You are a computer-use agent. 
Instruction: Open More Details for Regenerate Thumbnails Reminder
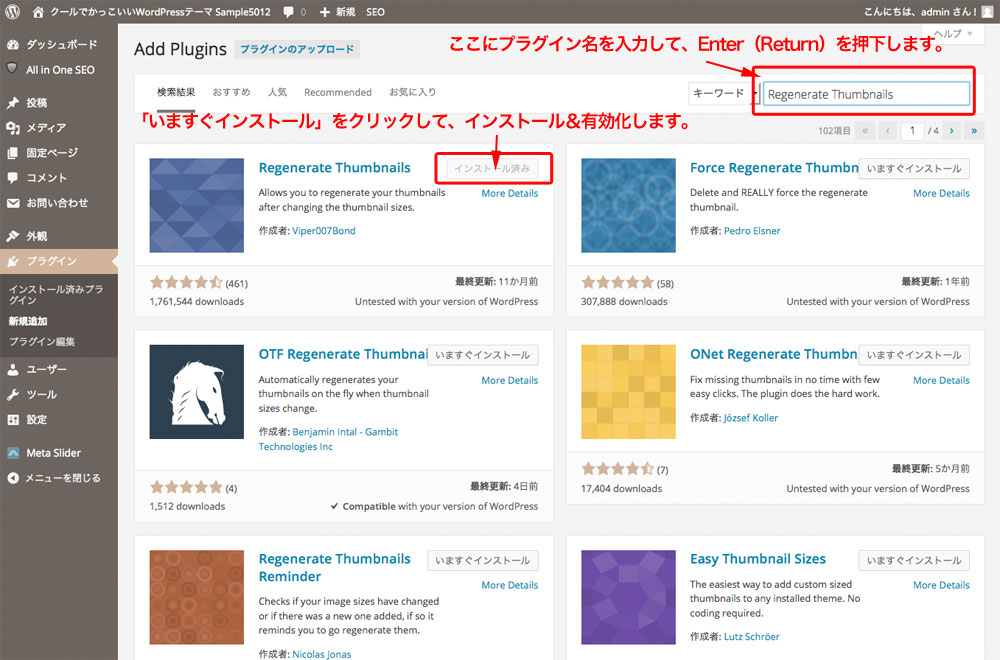click(x=510, y=585)
